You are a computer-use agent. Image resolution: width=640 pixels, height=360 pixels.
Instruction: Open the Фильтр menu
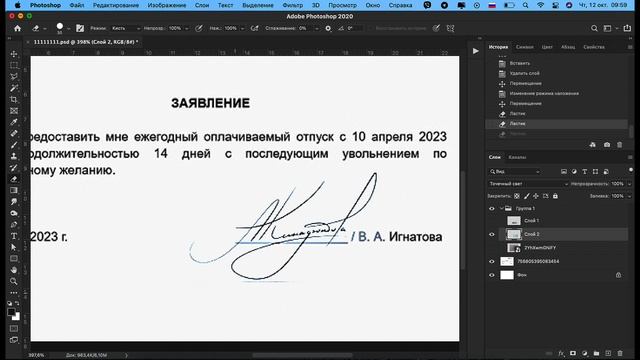[x=293, y=5]
